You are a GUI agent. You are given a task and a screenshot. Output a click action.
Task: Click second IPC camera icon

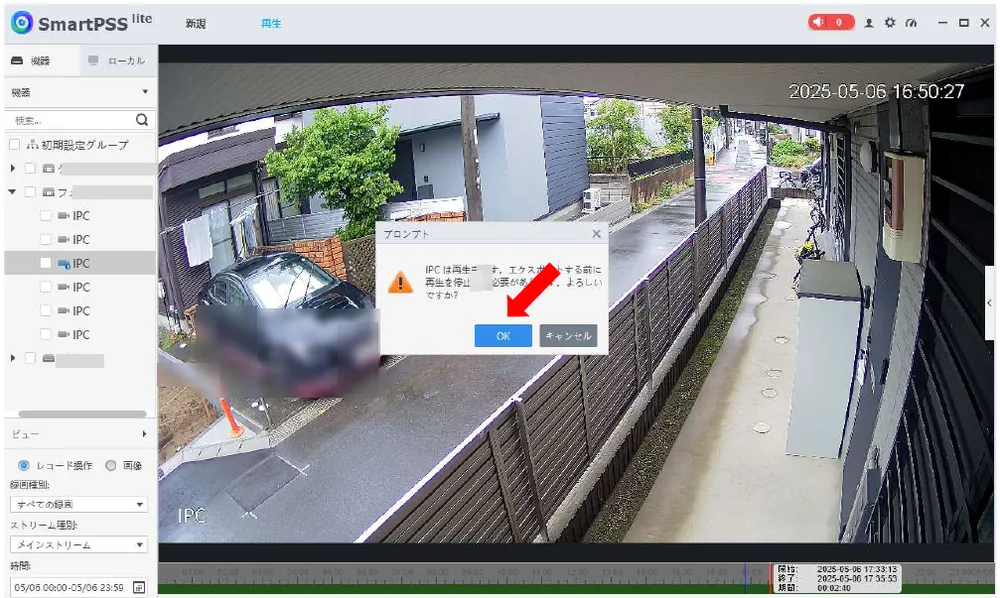(x=64, y=239)
